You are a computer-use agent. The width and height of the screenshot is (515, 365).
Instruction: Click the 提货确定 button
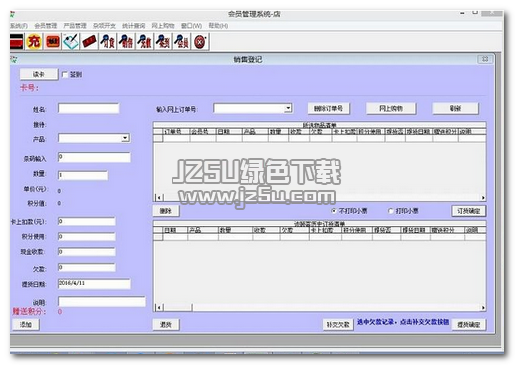[468, 324]
